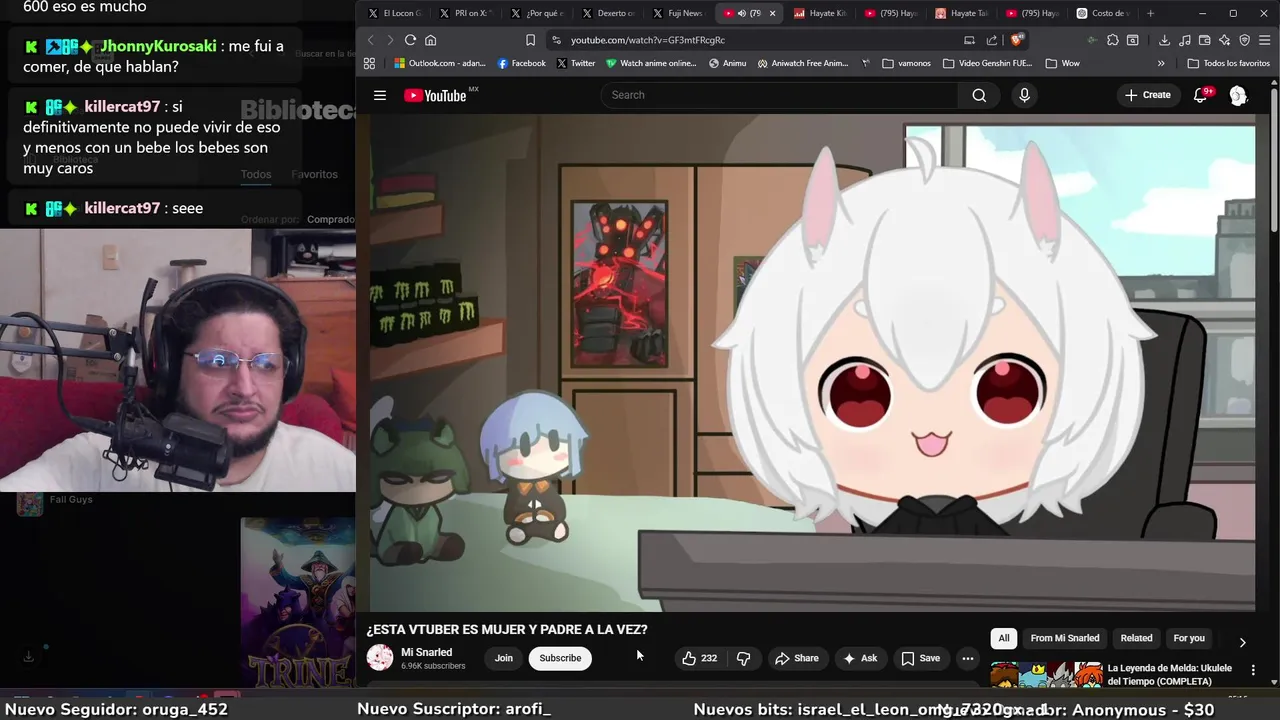Open Twitter bookmark
Viewport: 1280px width, 720px height.
click(x=576, y=63)
